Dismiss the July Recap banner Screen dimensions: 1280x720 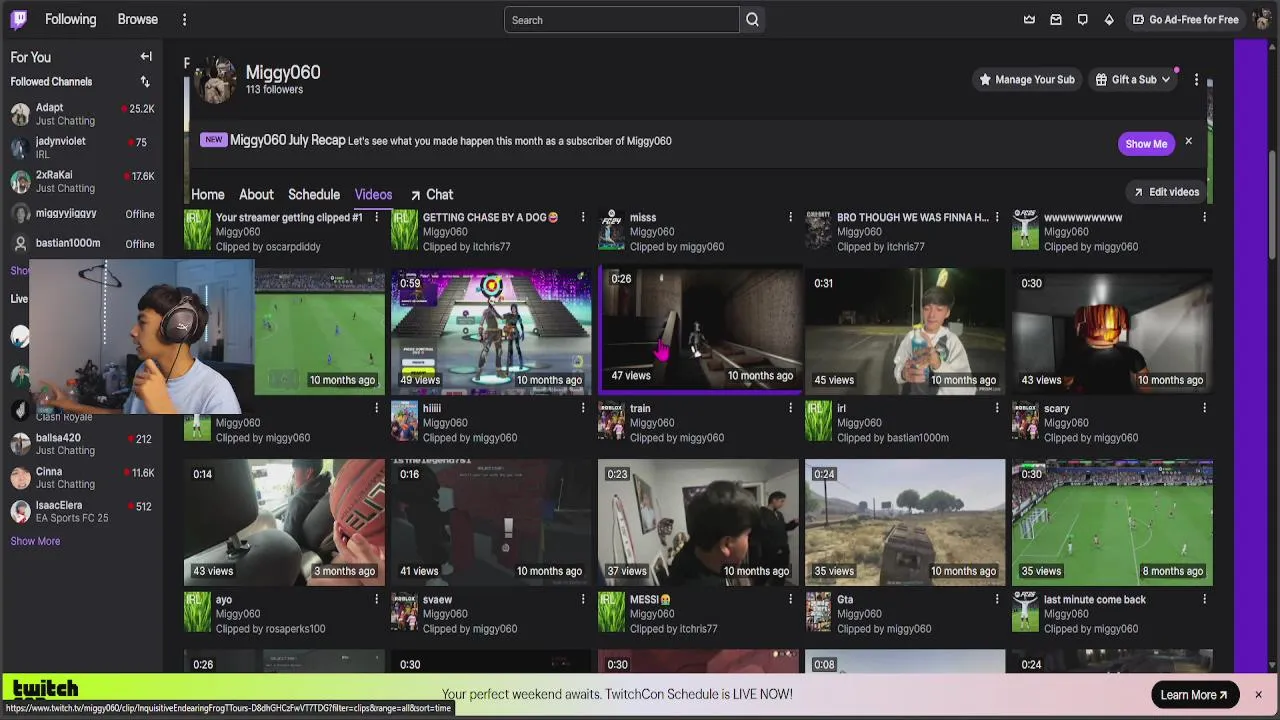click(x=1188, y=142)
